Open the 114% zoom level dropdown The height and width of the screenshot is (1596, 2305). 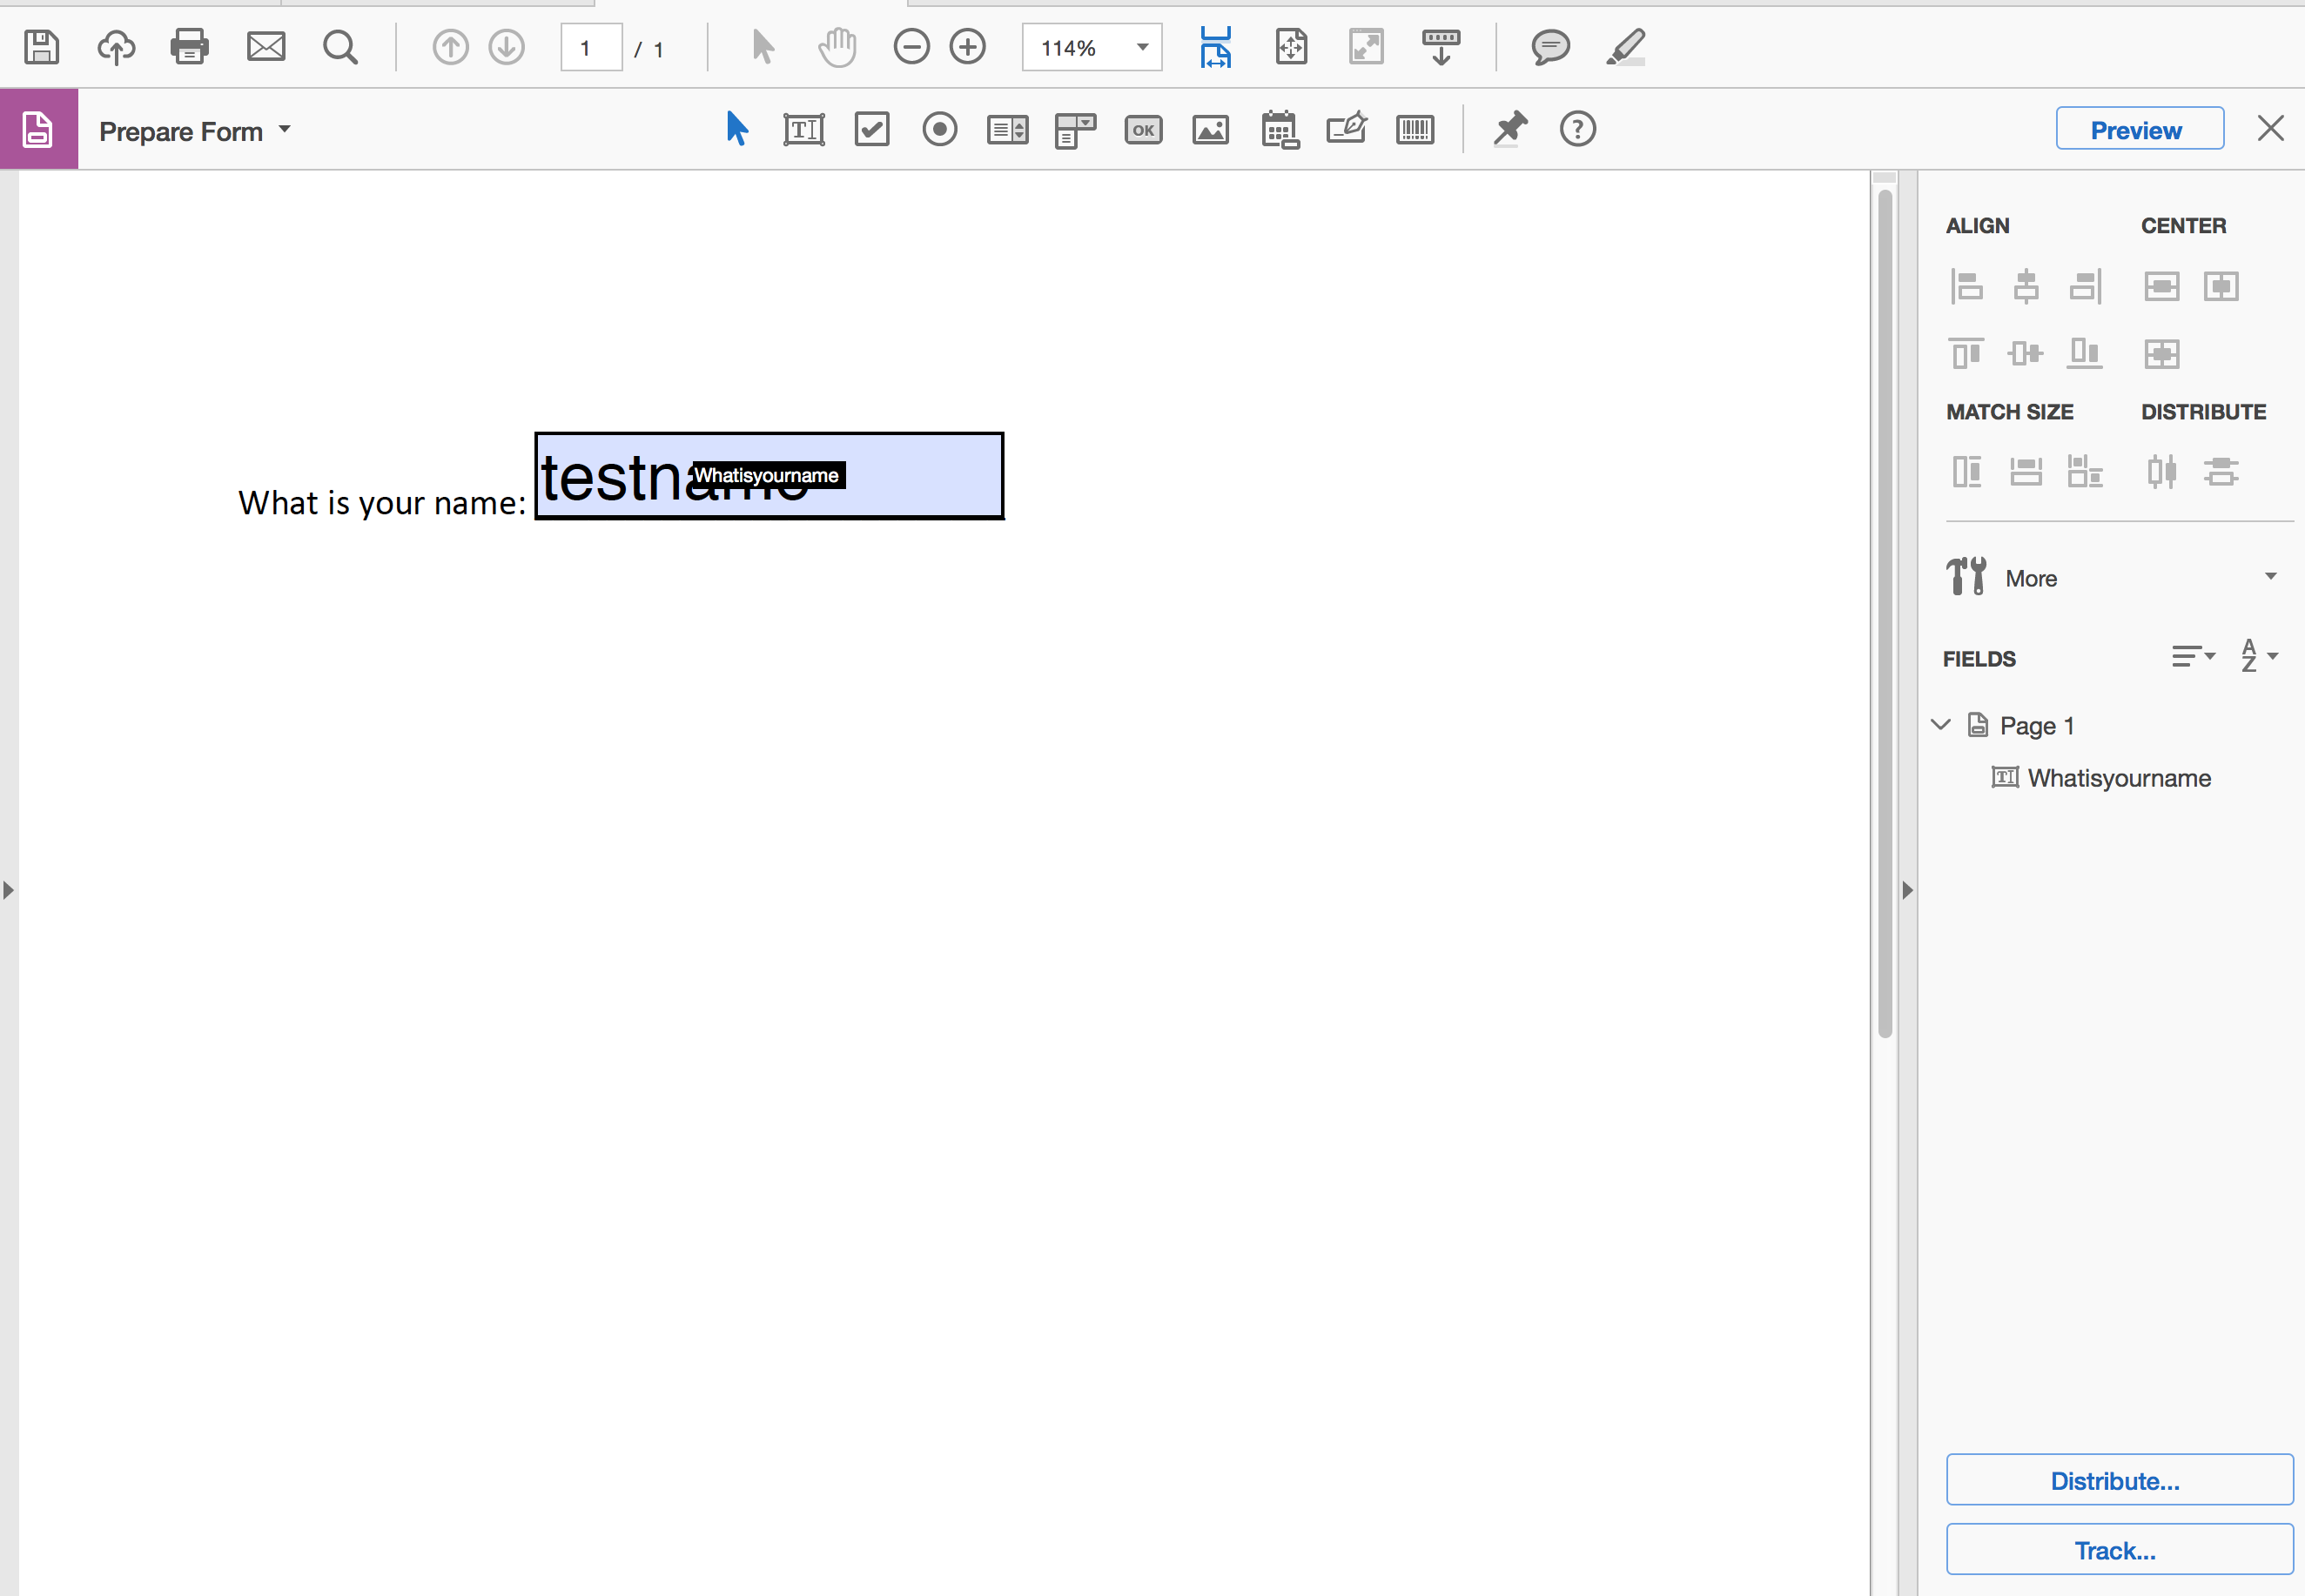[x=1142, y=47]
